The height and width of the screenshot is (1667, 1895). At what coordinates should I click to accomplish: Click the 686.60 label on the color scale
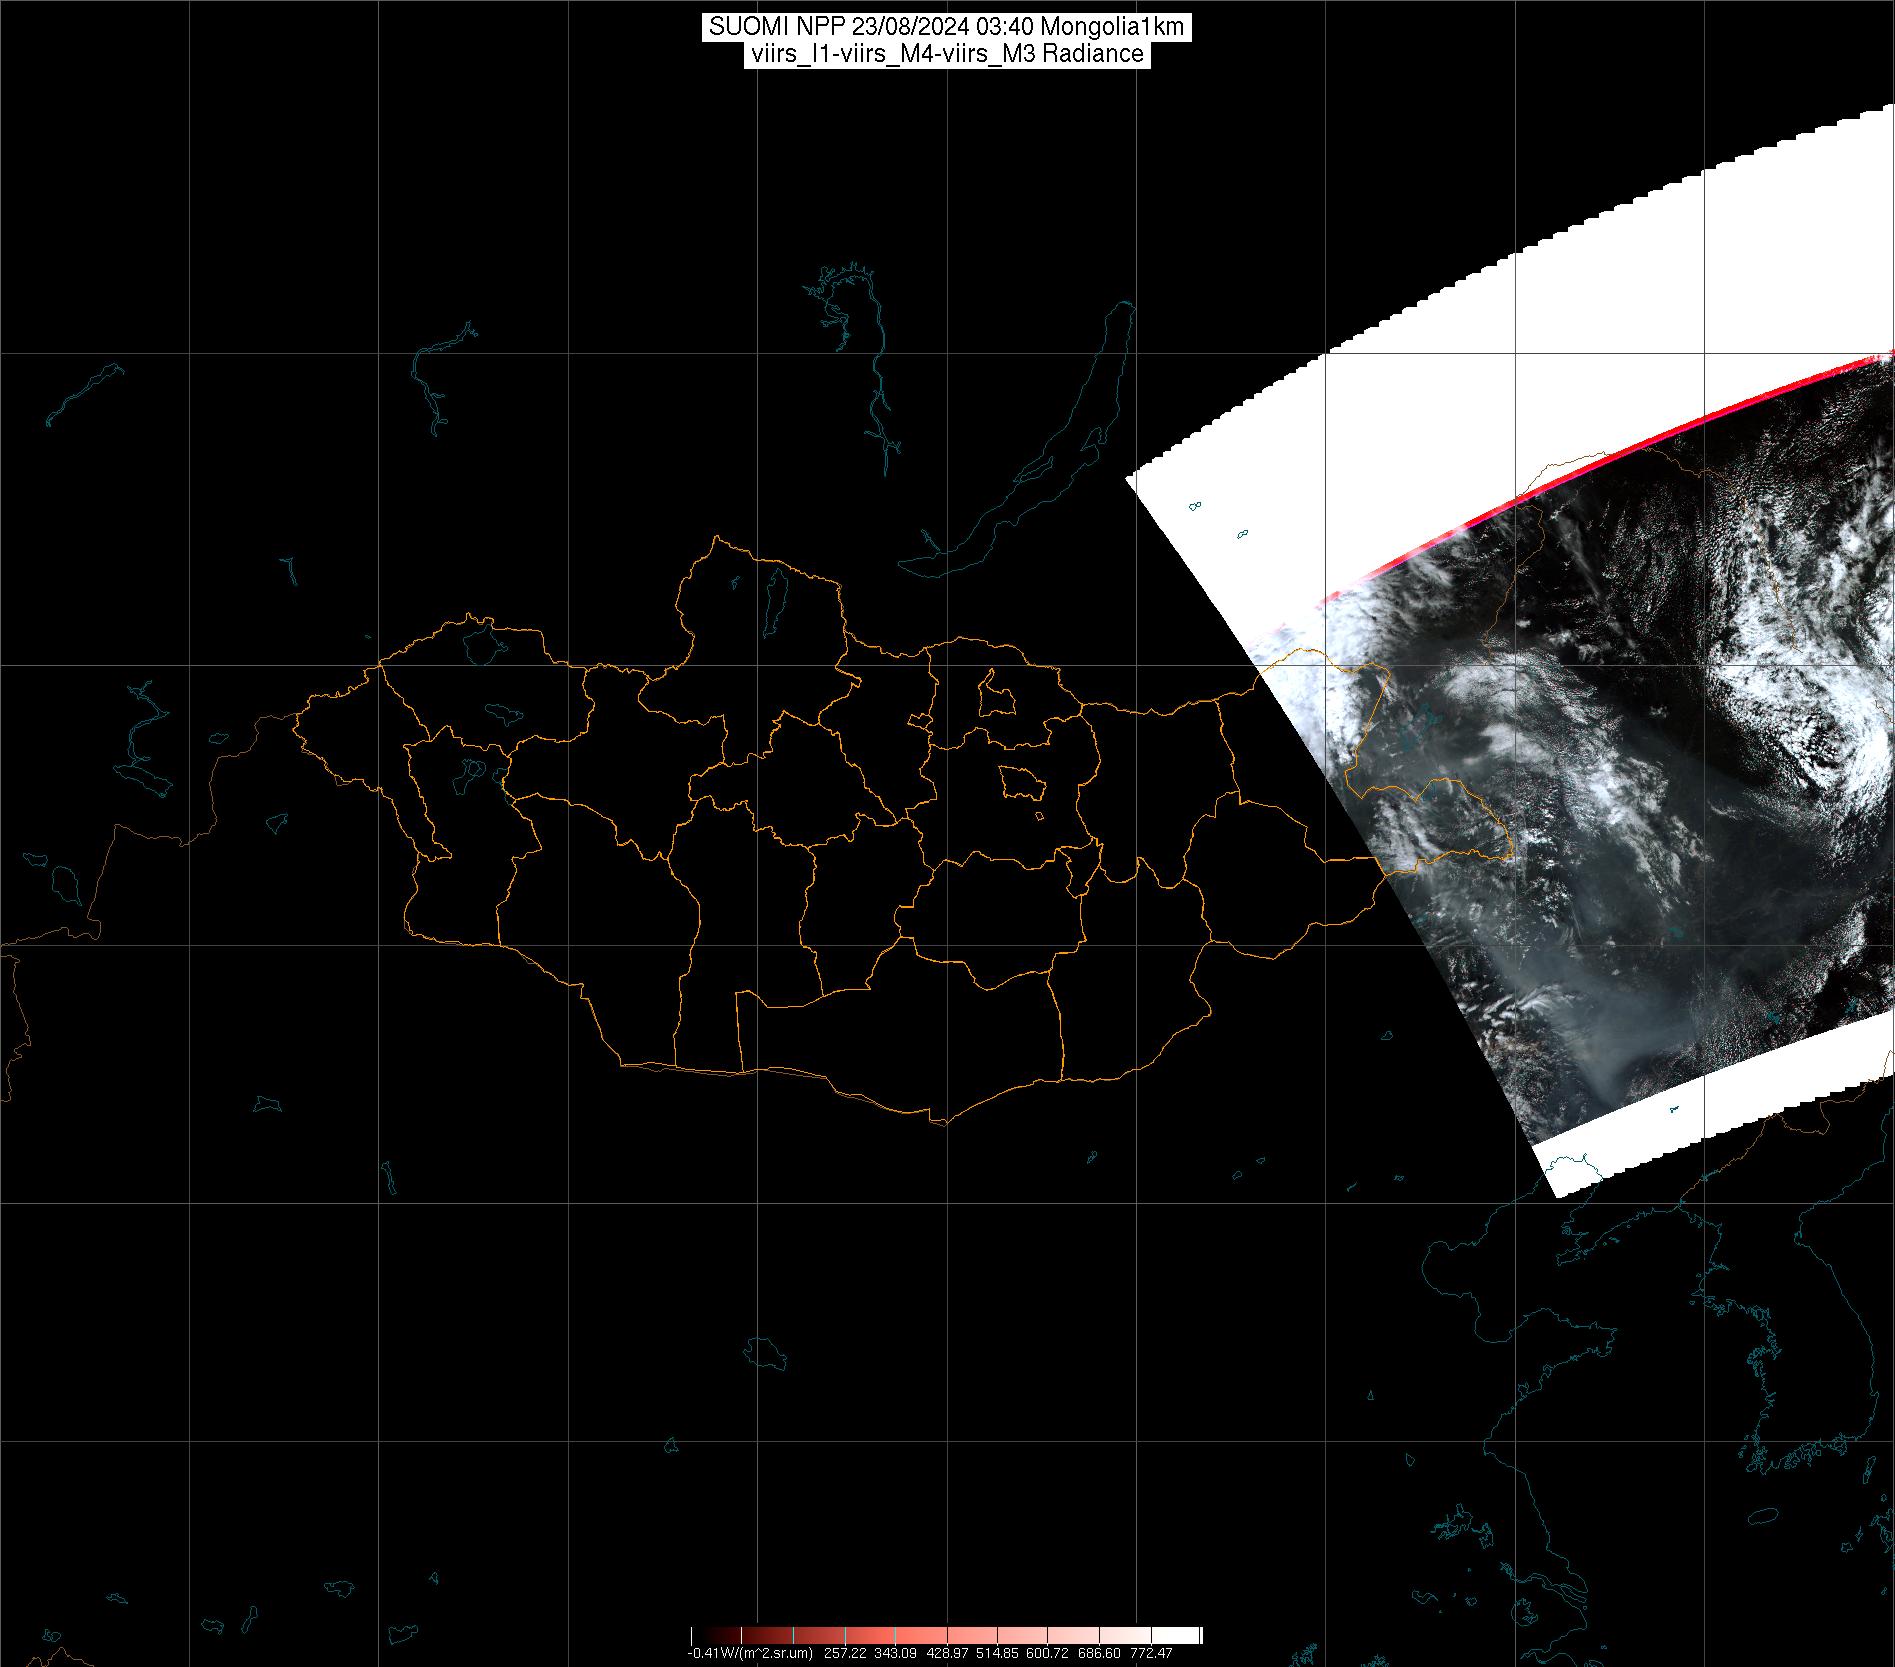(x=1098, y=1653)
